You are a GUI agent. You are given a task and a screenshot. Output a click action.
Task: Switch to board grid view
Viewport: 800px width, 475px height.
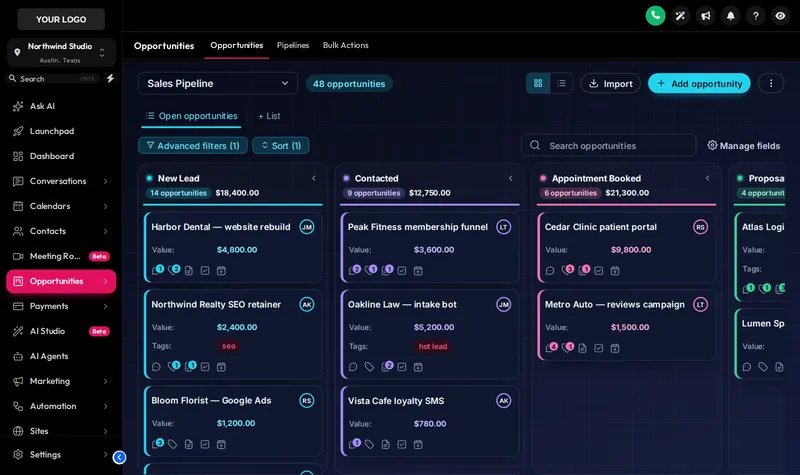pyautogui.click(x=538, y=83)
